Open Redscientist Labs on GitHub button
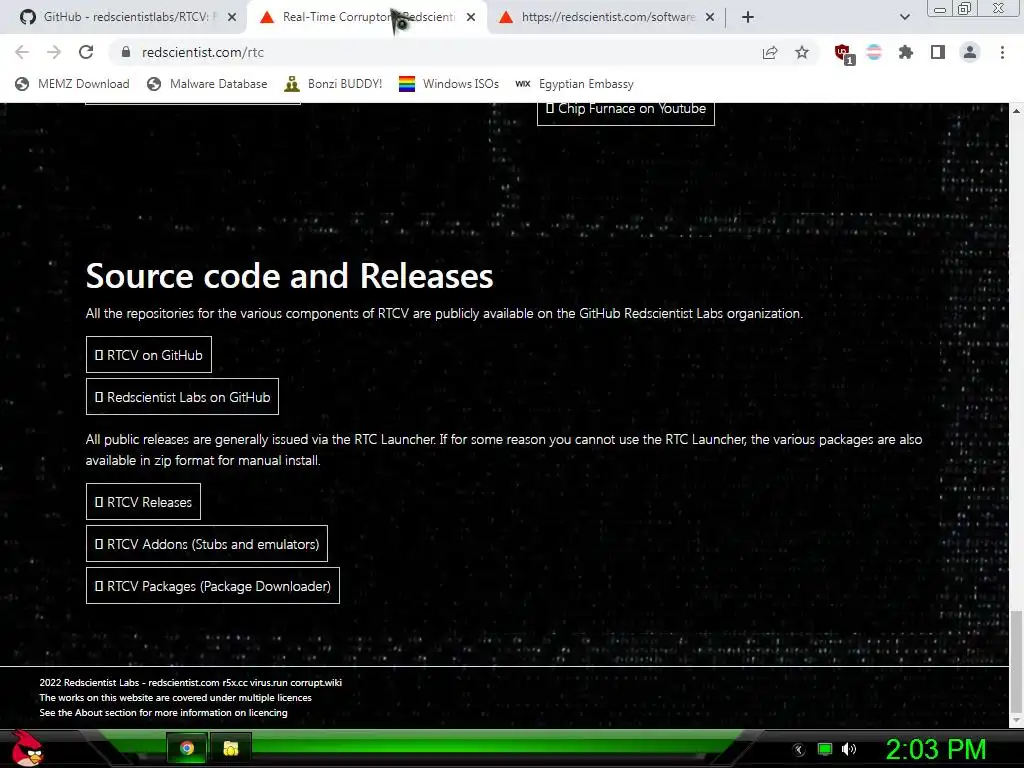This screenshot has height=768, width=1024. point(182,396)
